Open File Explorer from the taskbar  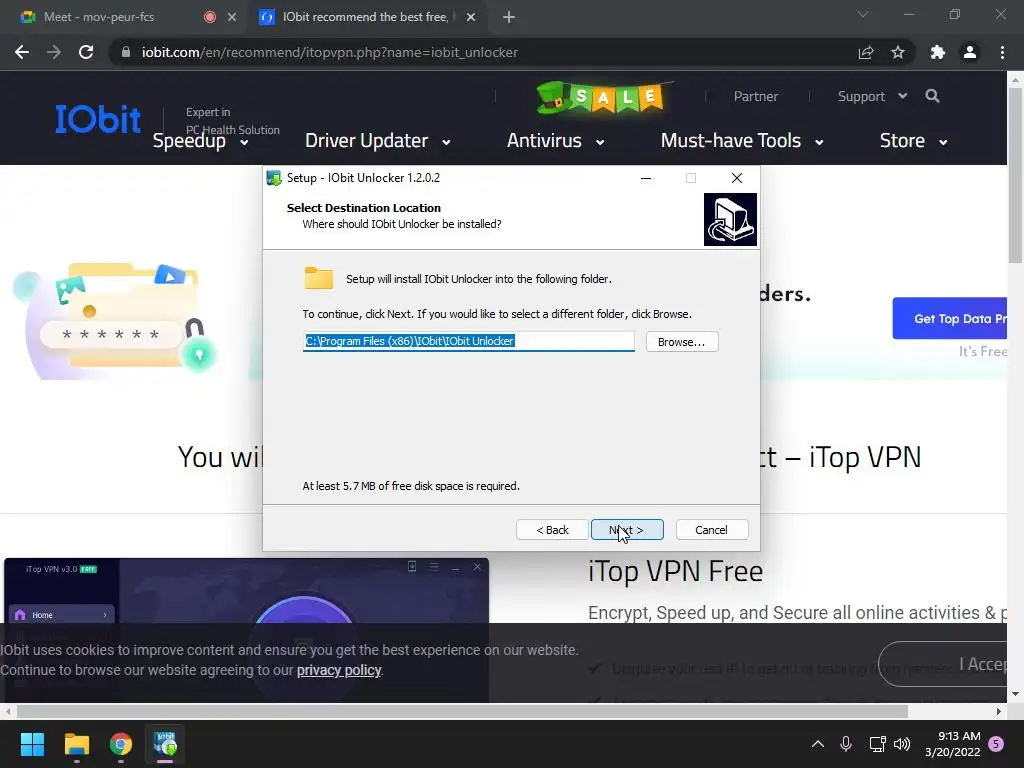(x=76, y=744)
